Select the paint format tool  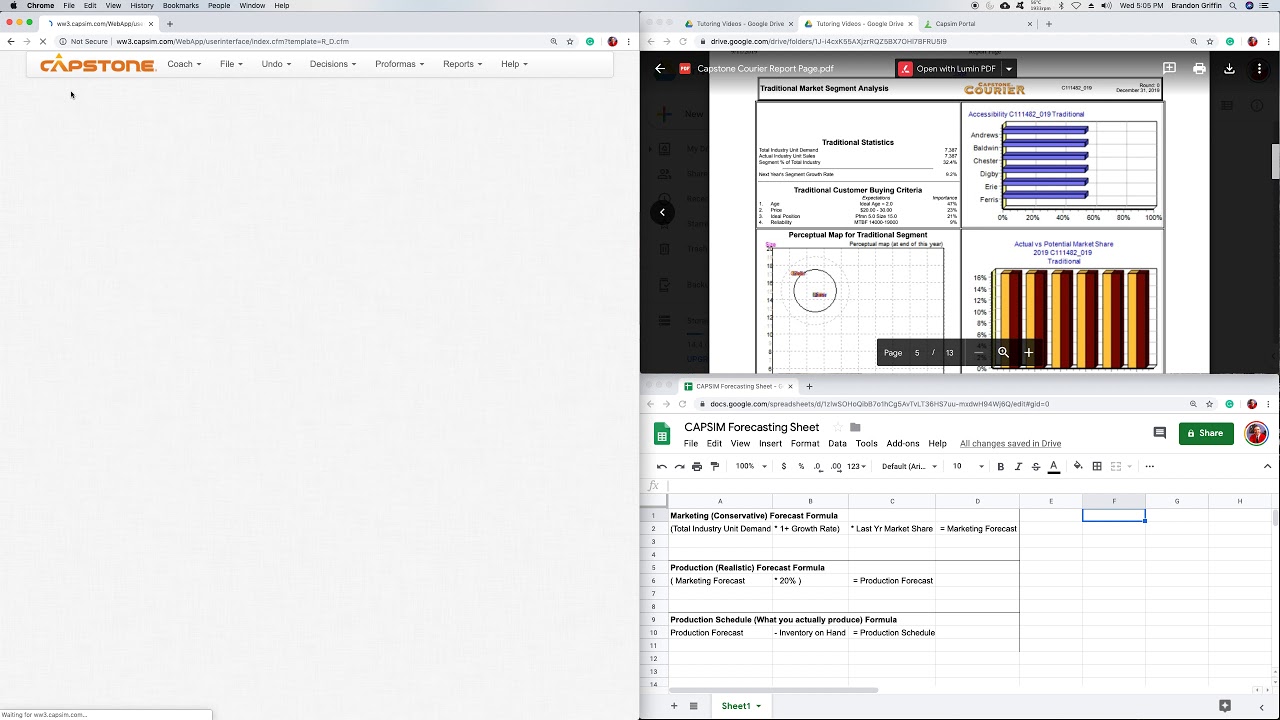pos(714,466)
